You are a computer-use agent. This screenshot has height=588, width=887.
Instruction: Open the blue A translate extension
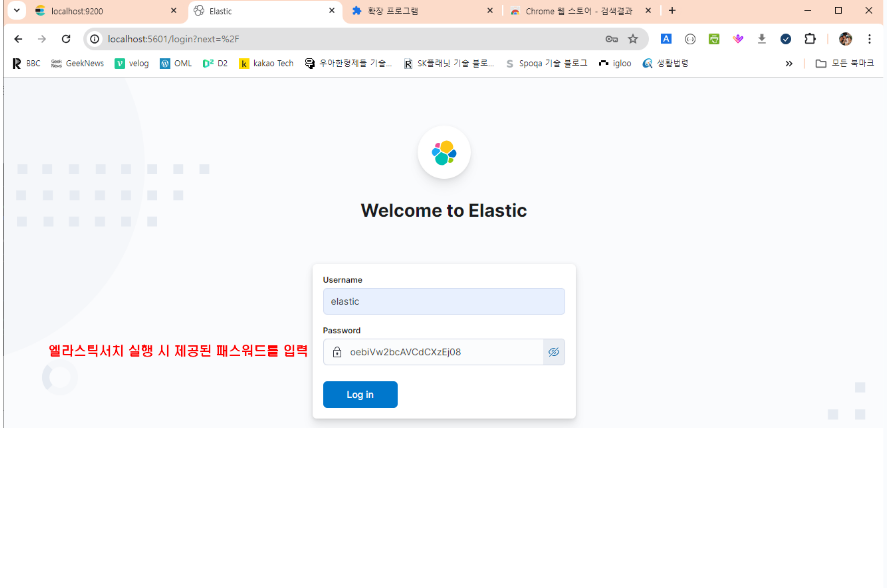[x=666, y=39]
